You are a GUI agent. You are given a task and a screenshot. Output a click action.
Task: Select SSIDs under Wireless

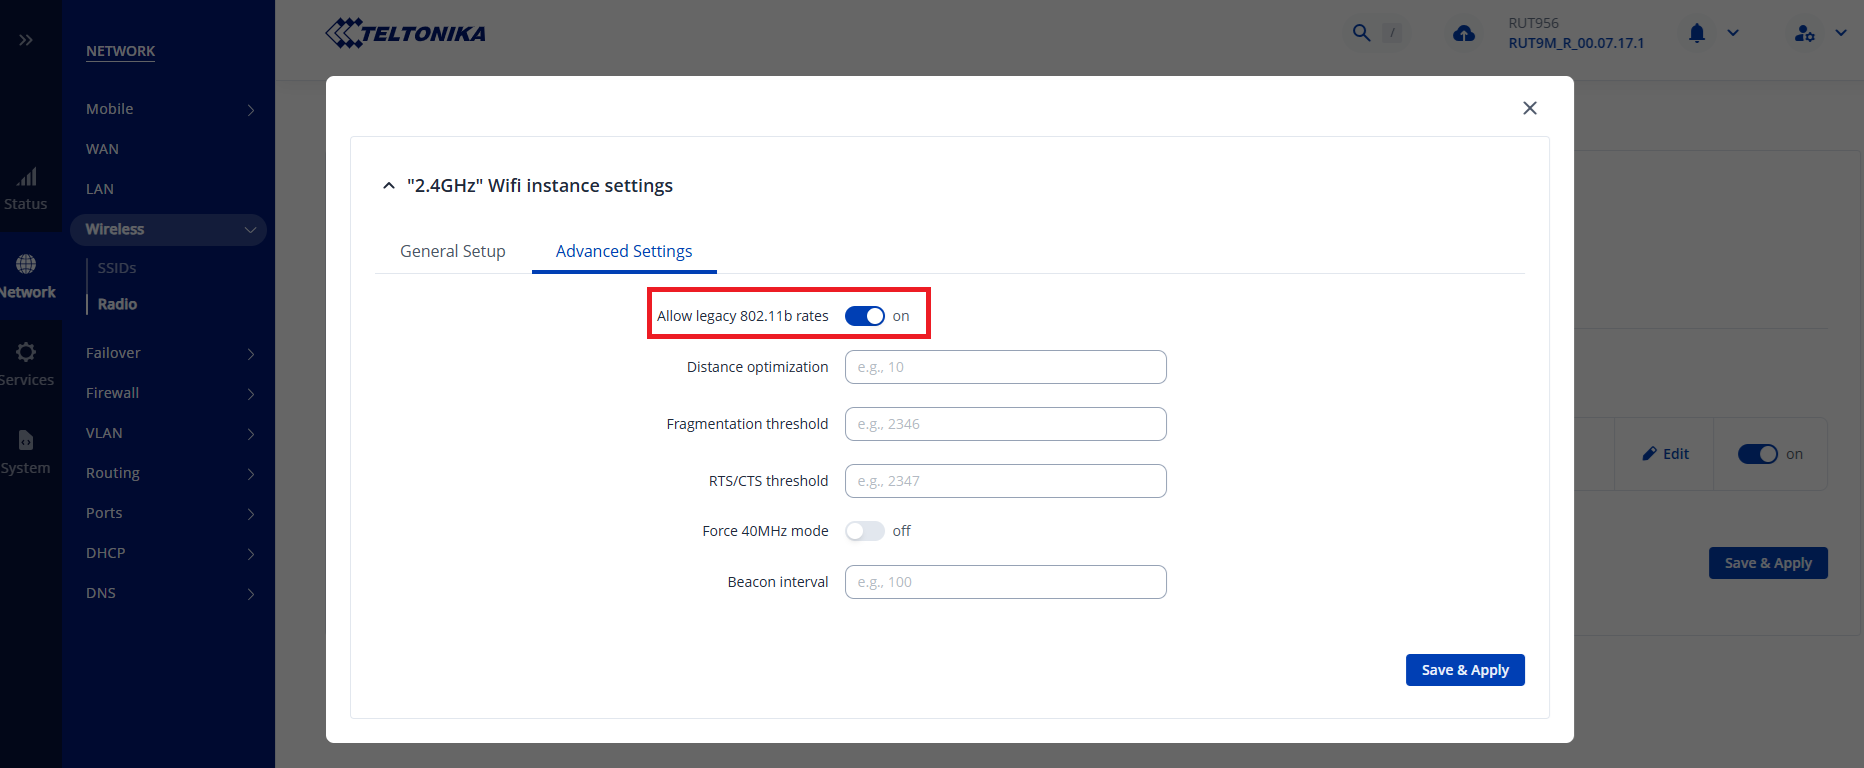[117, 268]
